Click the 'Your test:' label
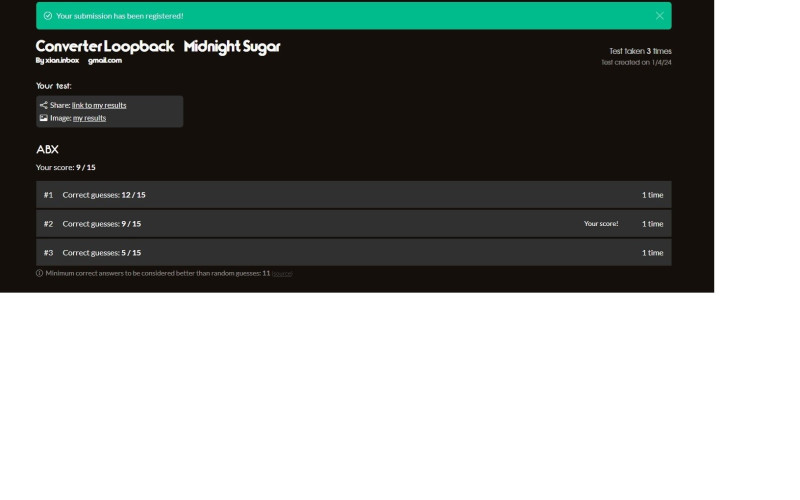Screen dimensions: 800x500 pos(54,86)
